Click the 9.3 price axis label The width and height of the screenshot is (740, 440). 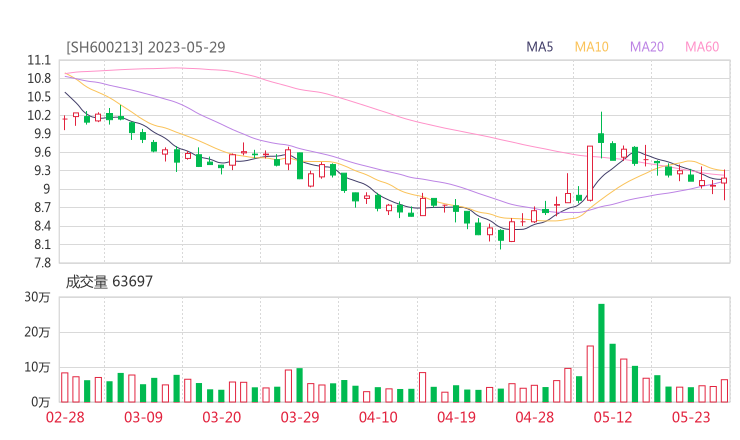click(41, 171)
